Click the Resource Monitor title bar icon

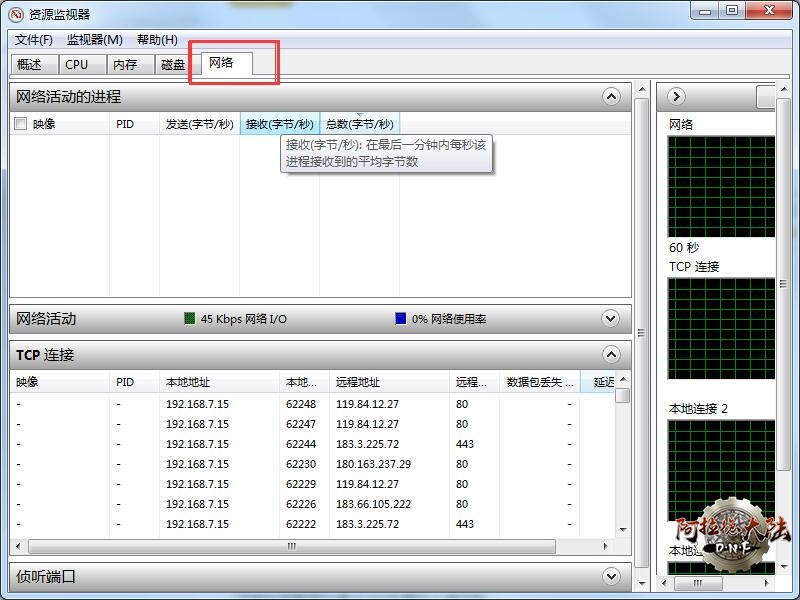click(x=16, y=14)
